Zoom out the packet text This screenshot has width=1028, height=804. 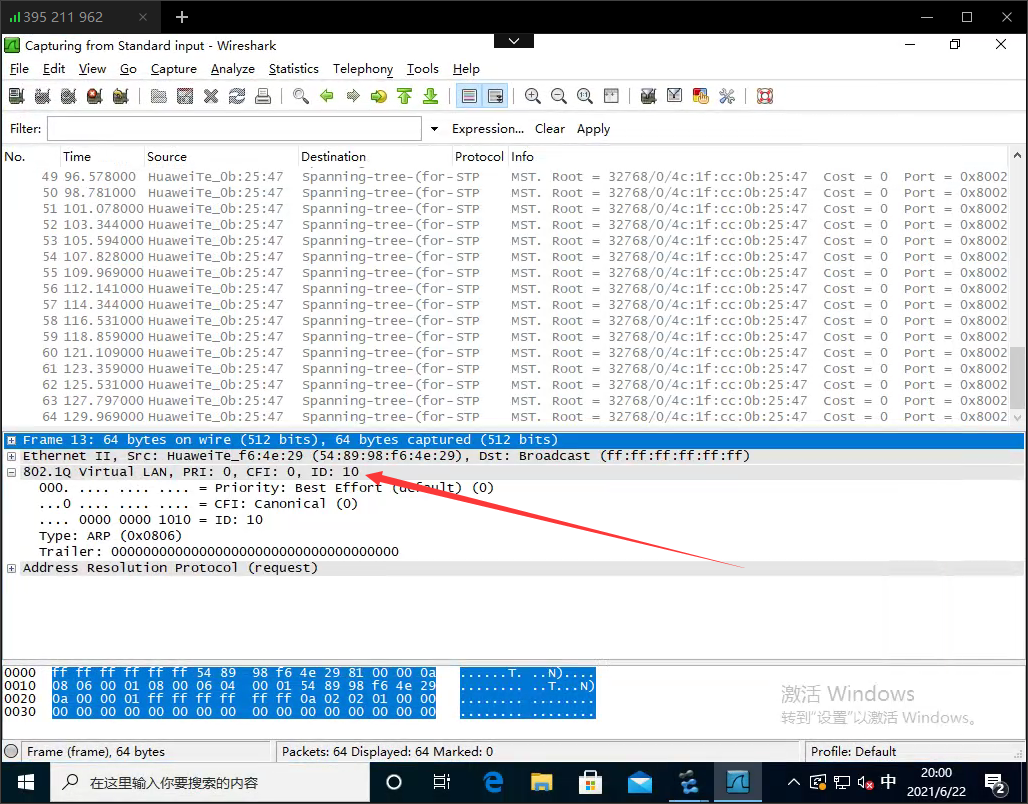[x=559, y=96]
